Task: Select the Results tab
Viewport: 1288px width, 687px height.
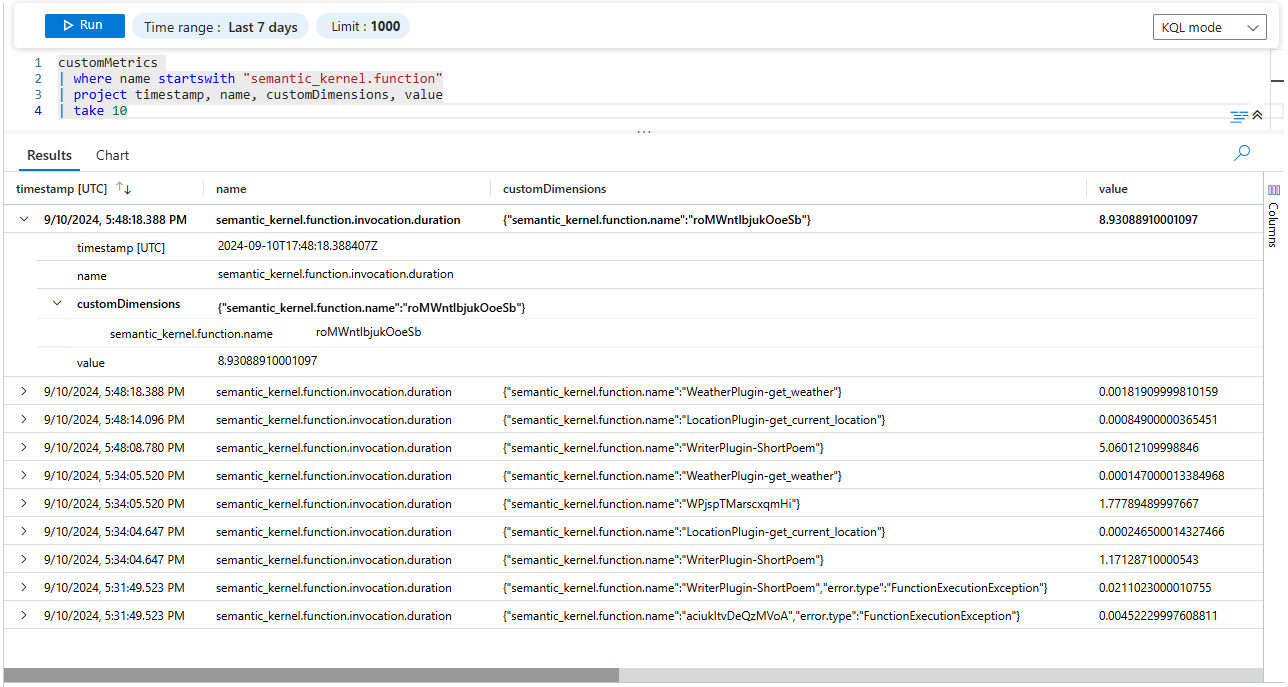Action: pos(49,155)
